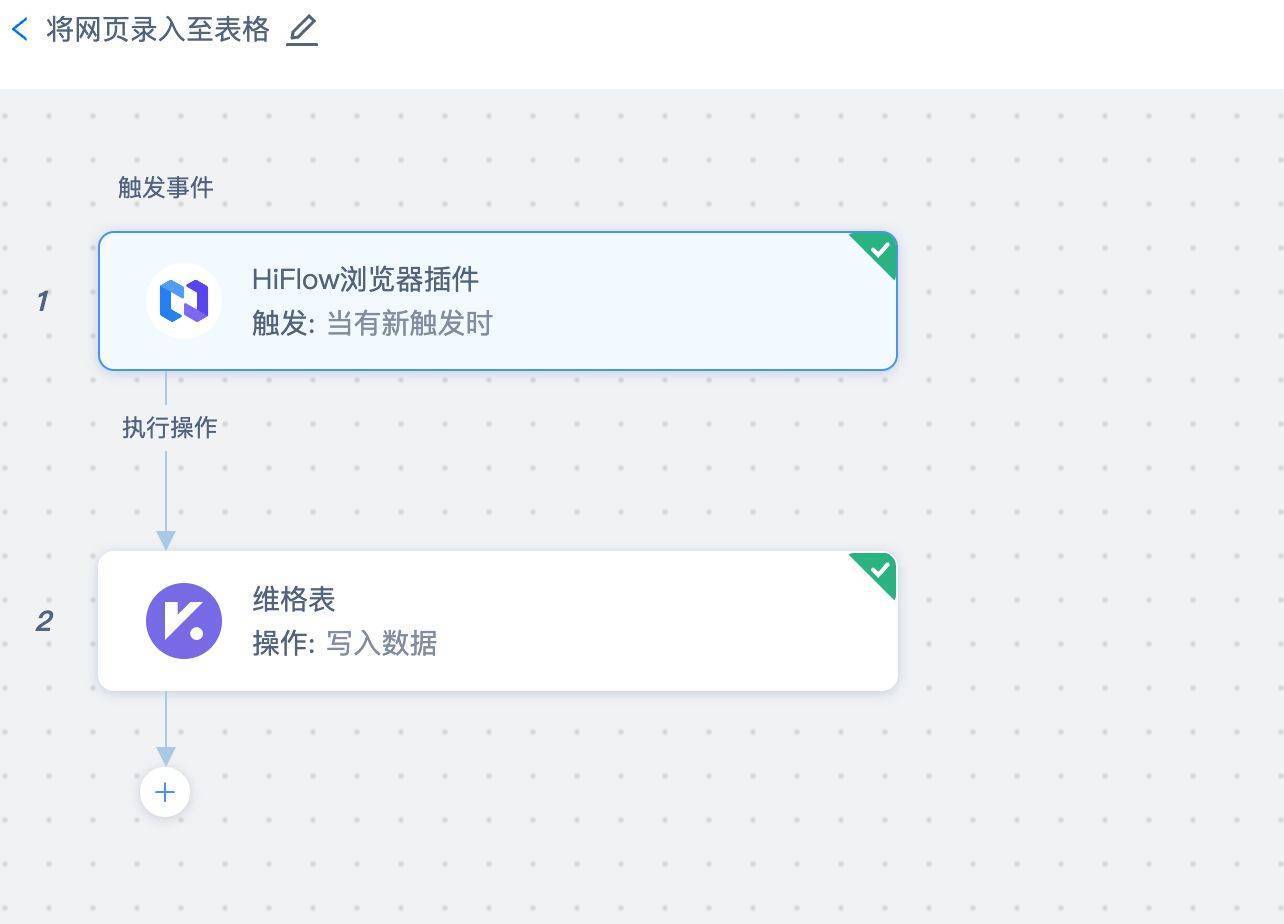Click the arrowhead above the plus button
The width and height of the screenshot is (1284, 924).
pos(166,756)
